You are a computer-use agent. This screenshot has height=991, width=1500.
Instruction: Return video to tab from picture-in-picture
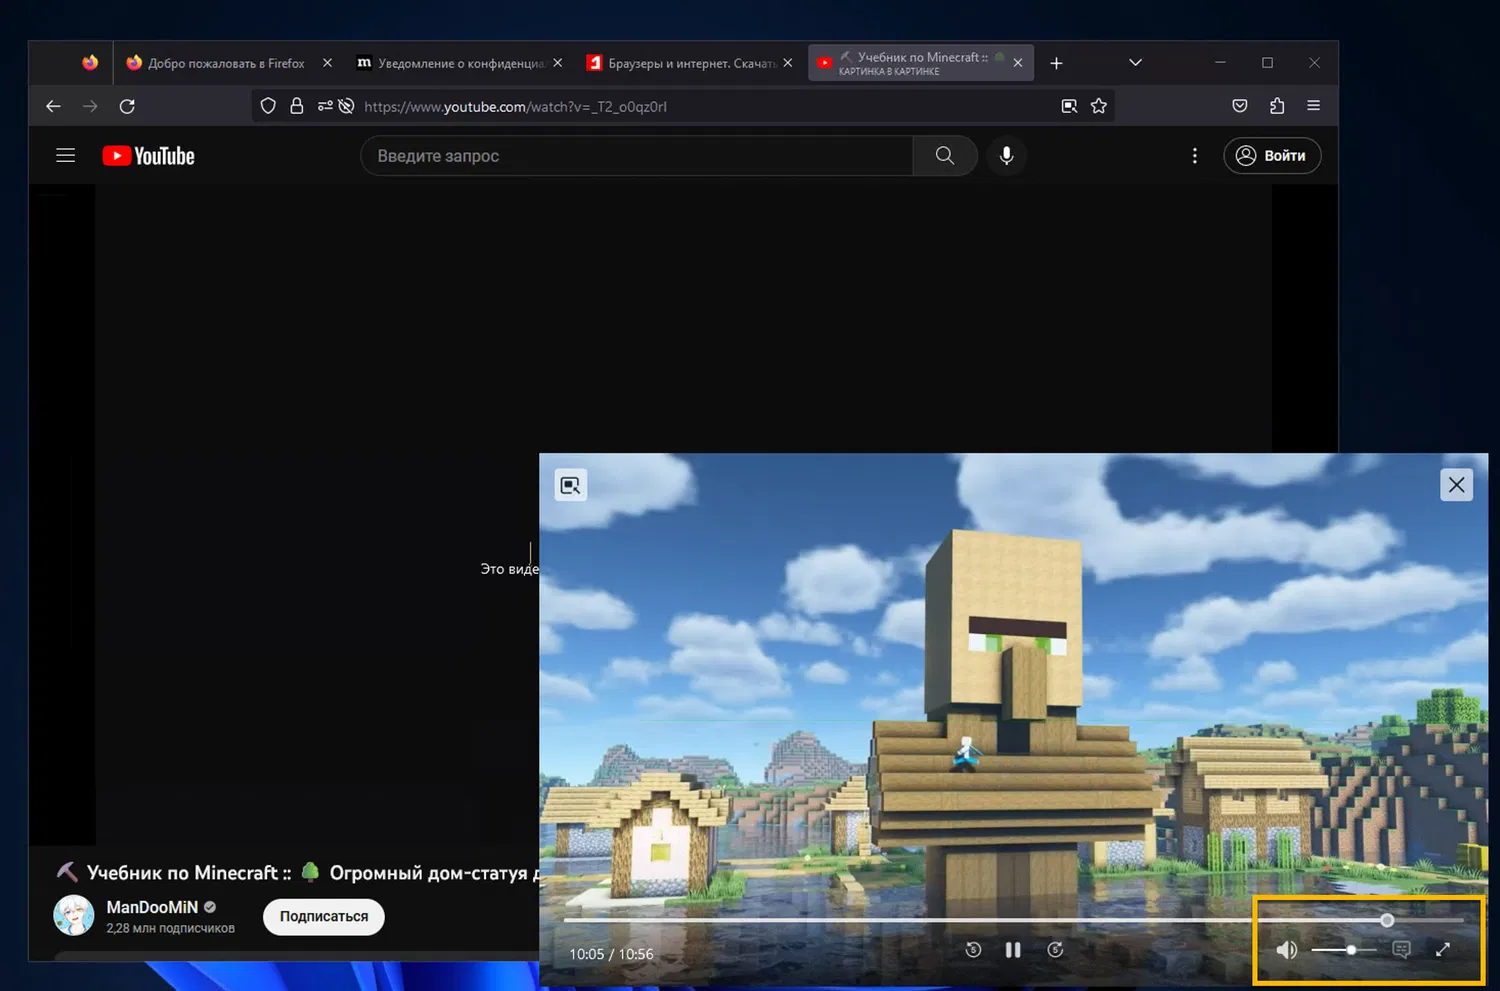coord(571,485)
